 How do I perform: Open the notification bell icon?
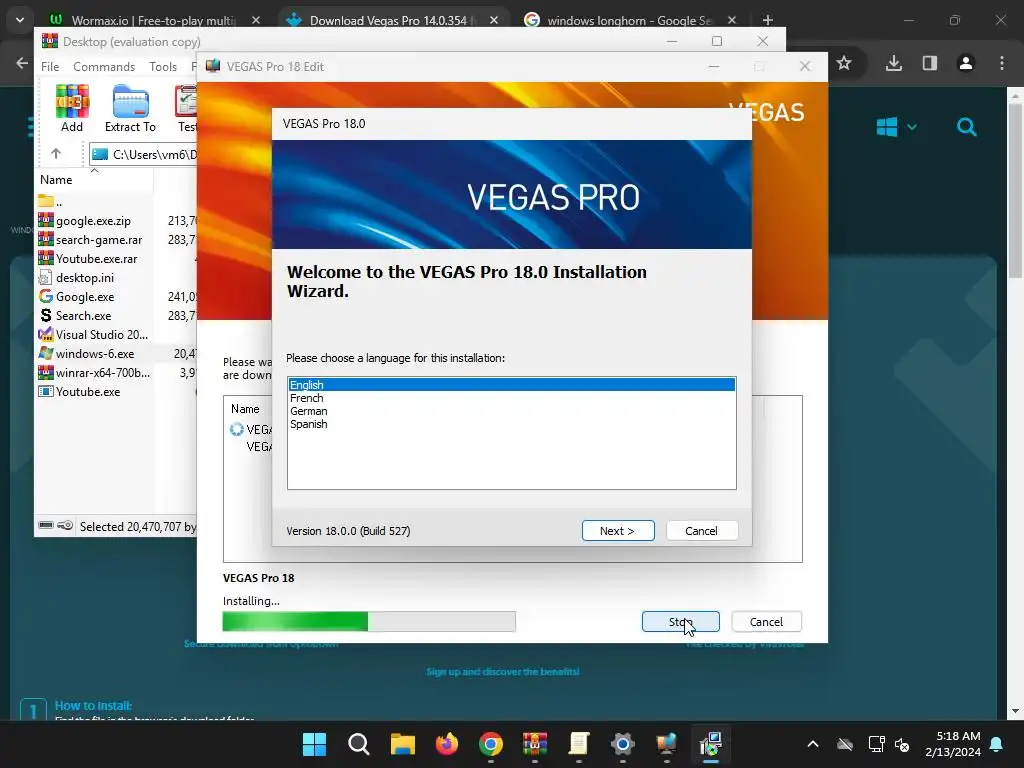997,744
